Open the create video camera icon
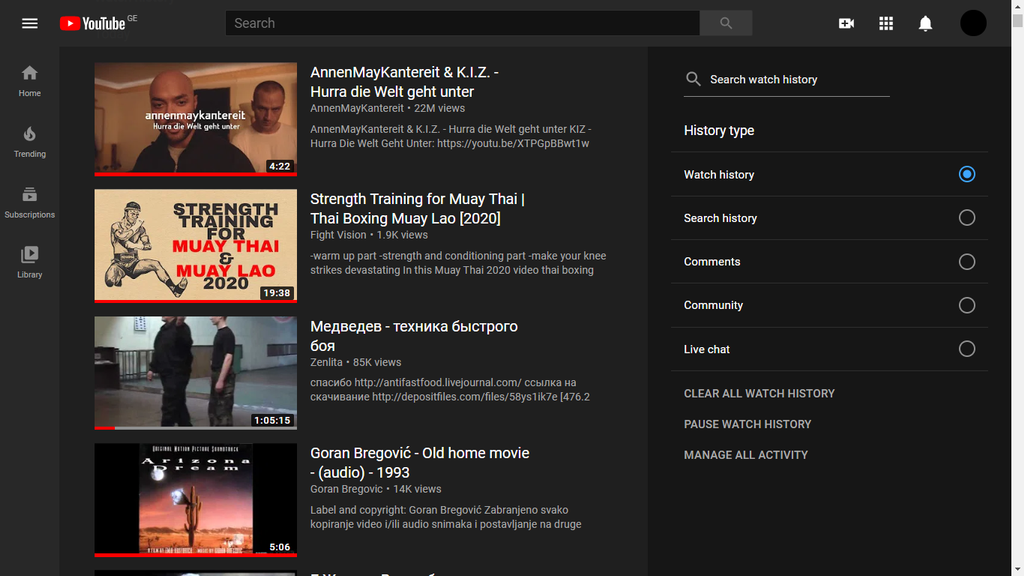 point(846,23)
